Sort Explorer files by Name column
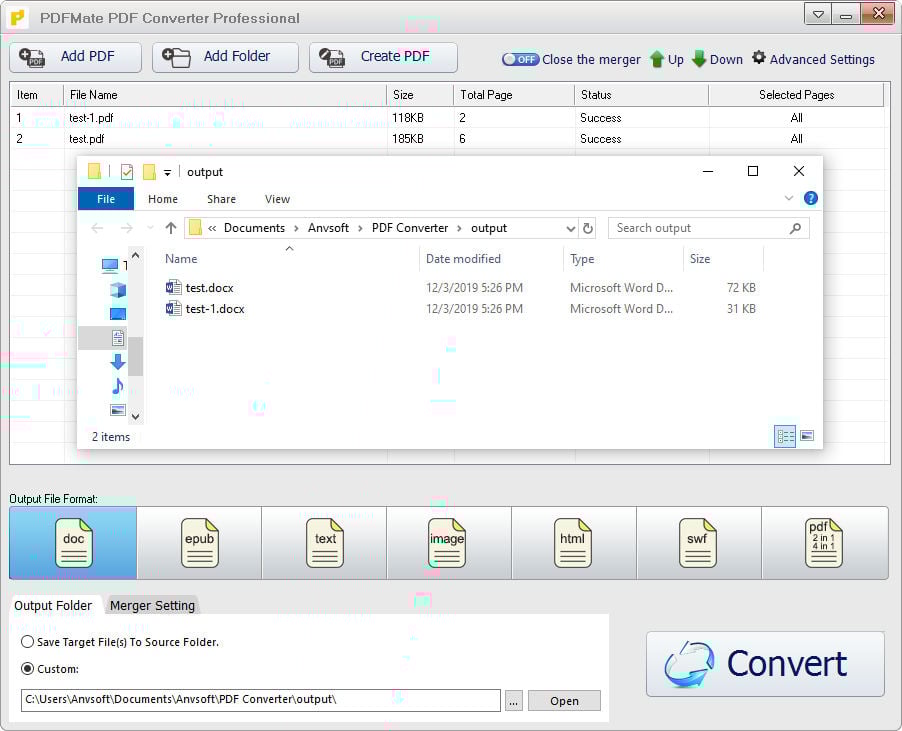Screen dimensions: 902x731 181,259
